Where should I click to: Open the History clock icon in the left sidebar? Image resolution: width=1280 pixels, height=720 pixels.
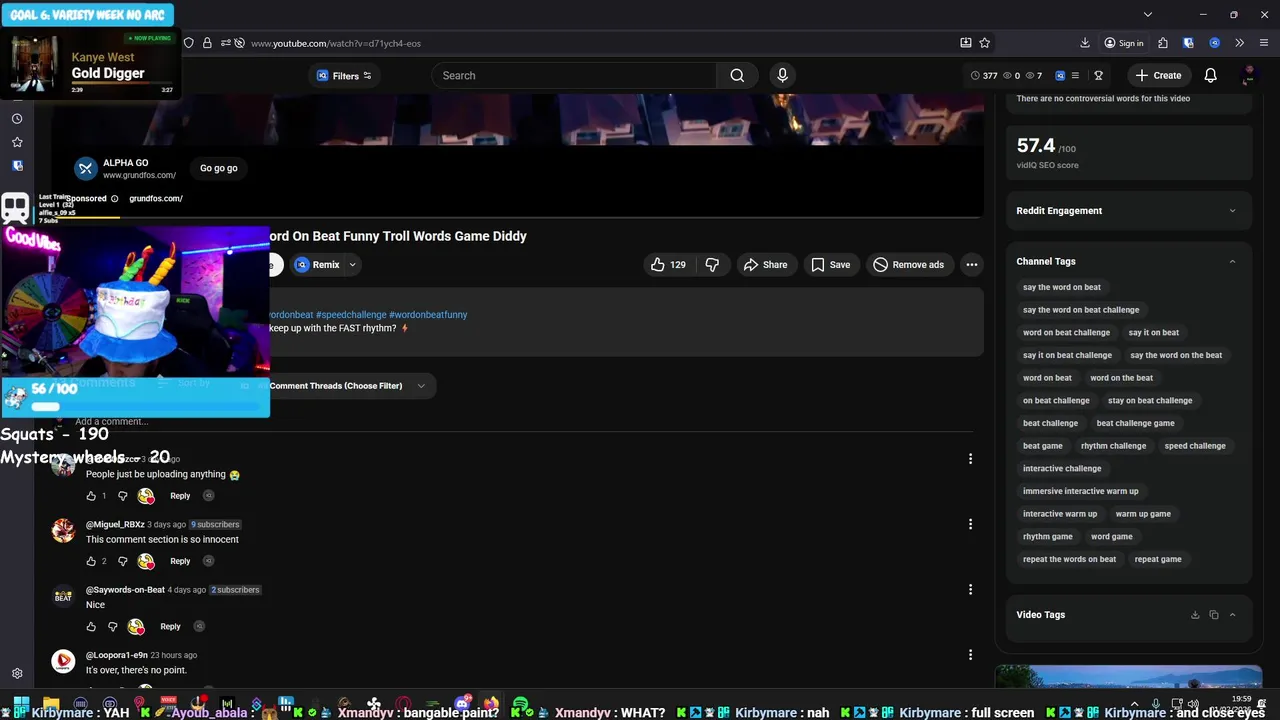(x=17, y=119)
